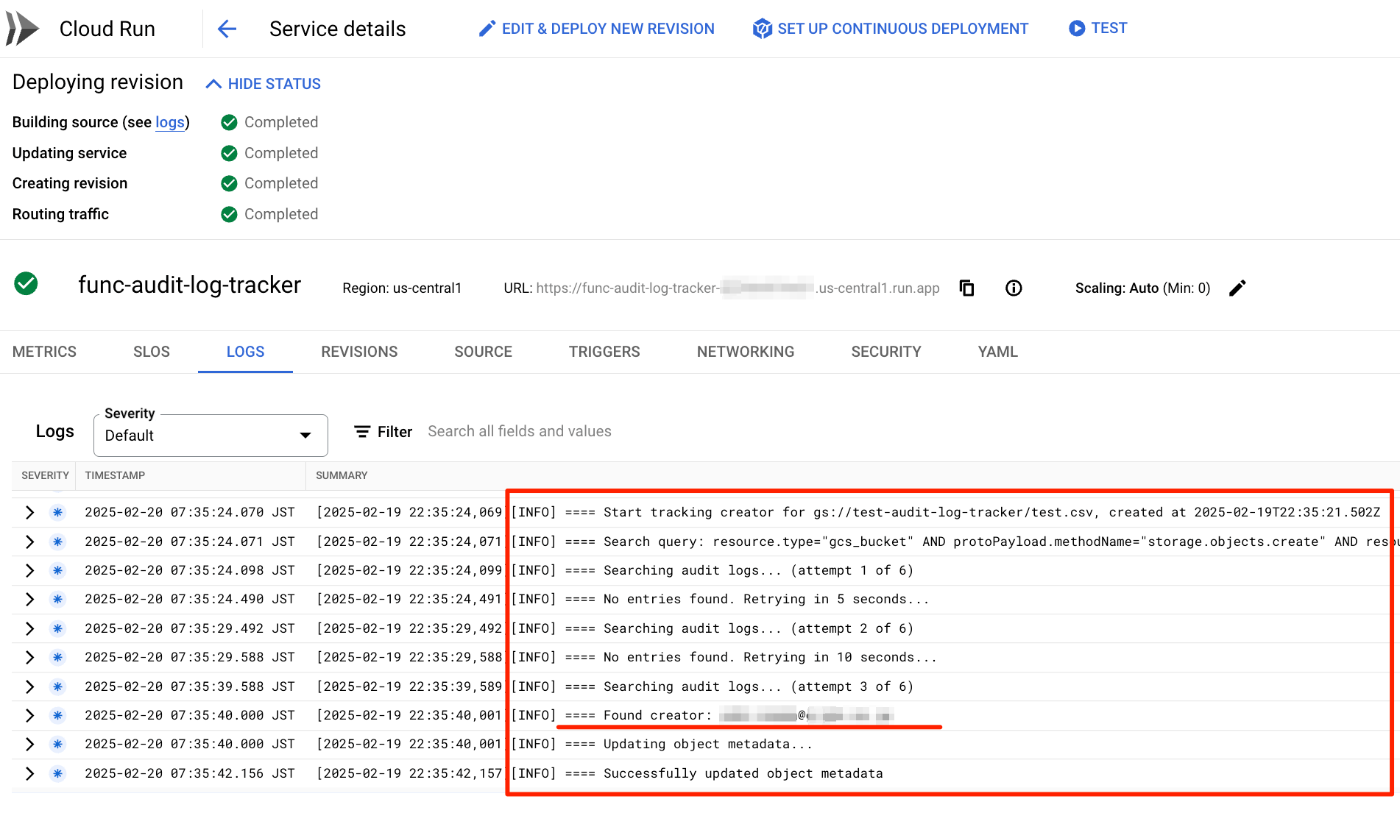
Task: Click Set Up Continuous Deployment button
Action: coord(890,29)
